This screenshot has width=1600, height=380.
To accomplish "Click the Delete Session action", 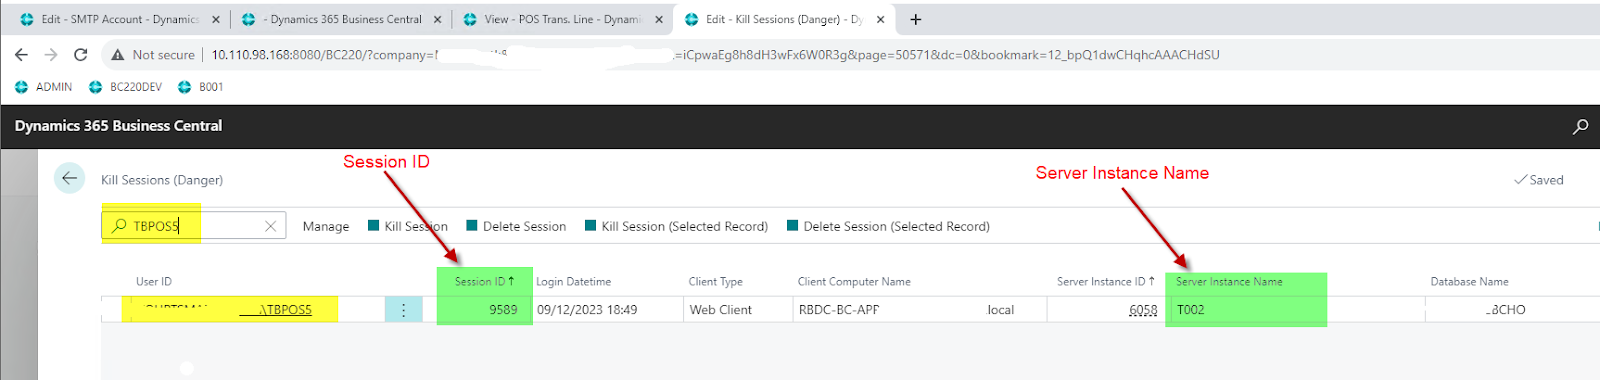I will coord(516,227).
